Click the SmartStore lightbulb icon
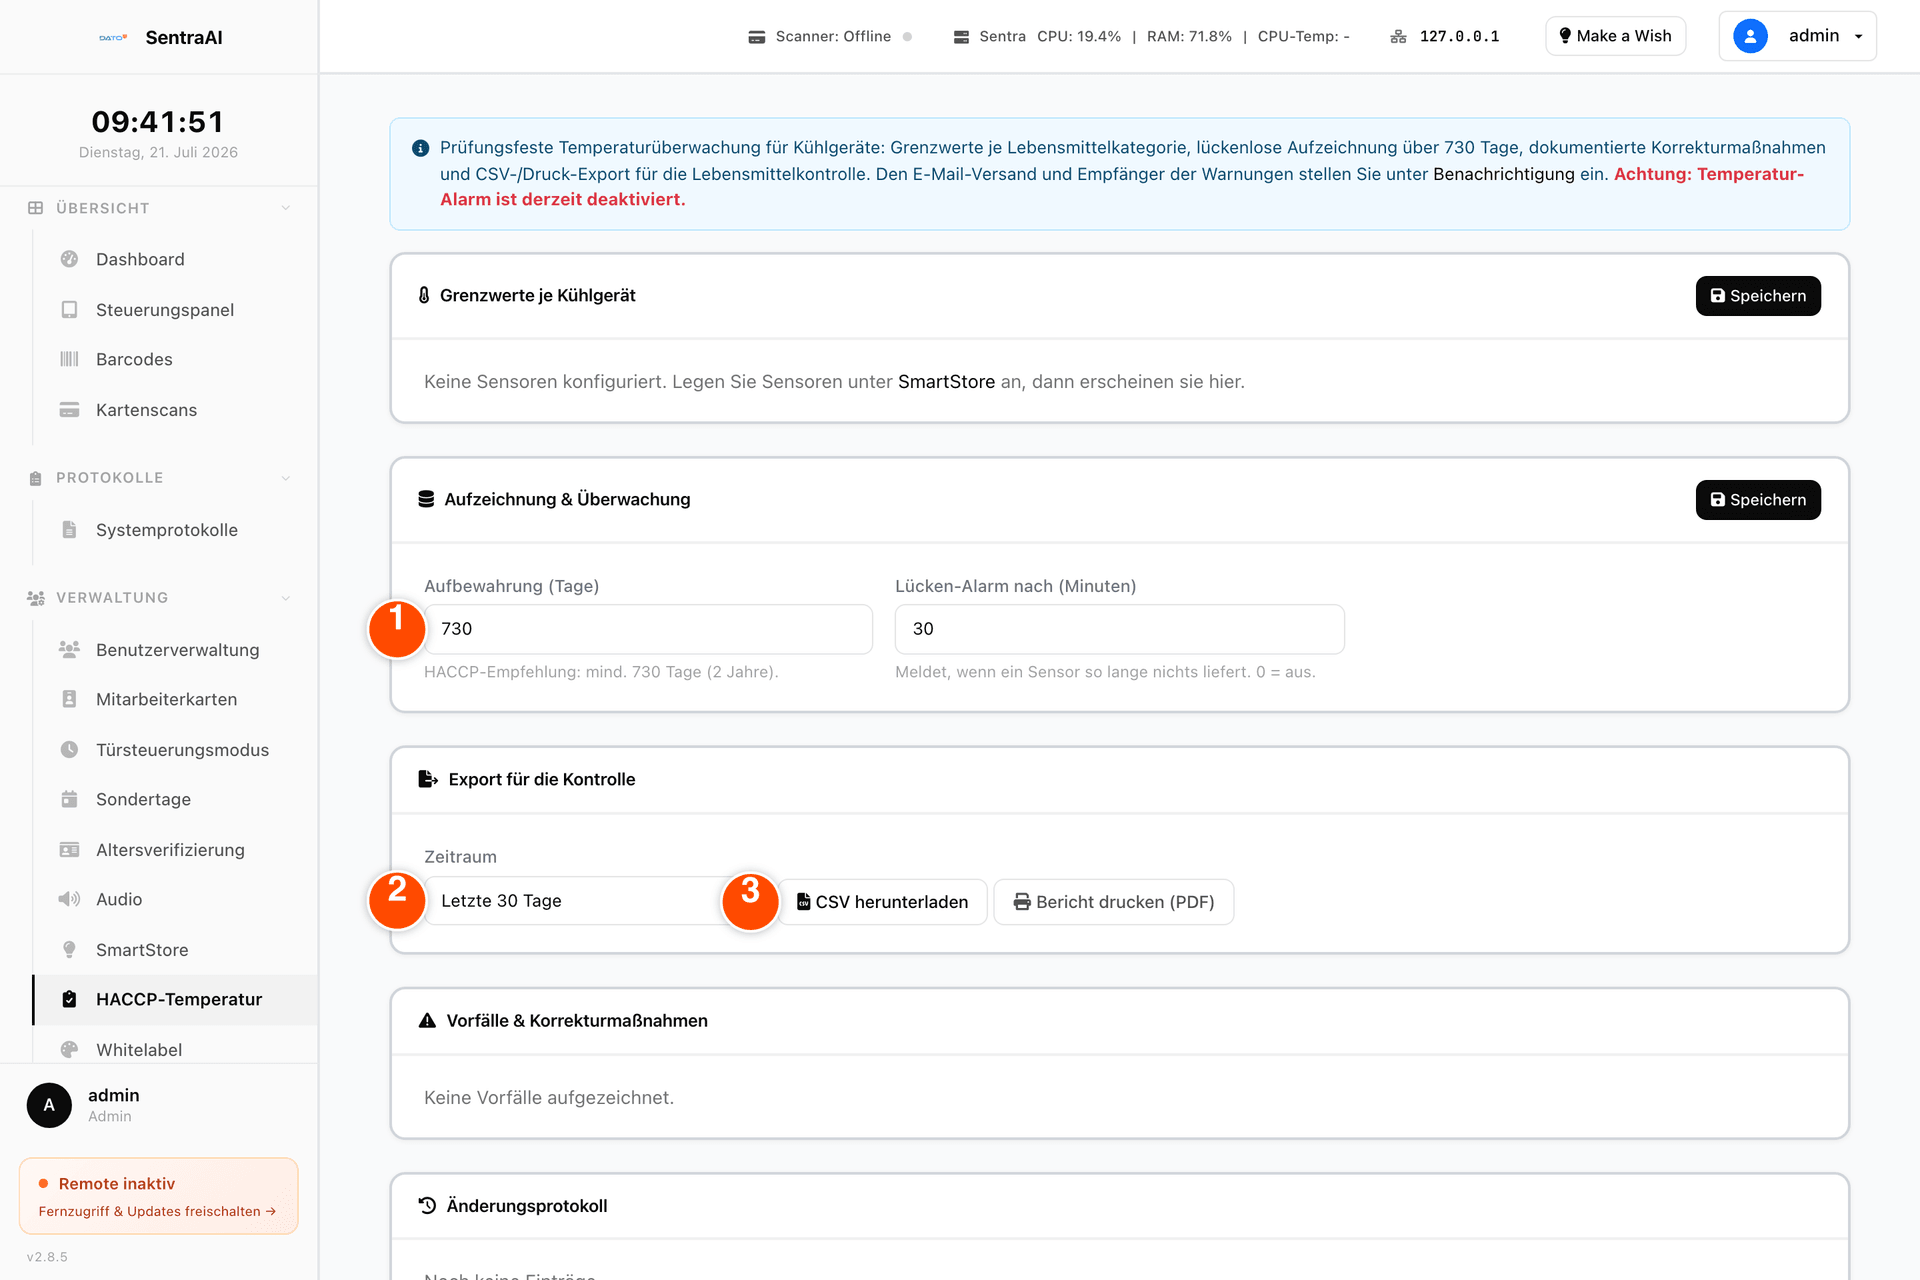The height and width of the screenshot is (1280, 1920). click(69, 949)
